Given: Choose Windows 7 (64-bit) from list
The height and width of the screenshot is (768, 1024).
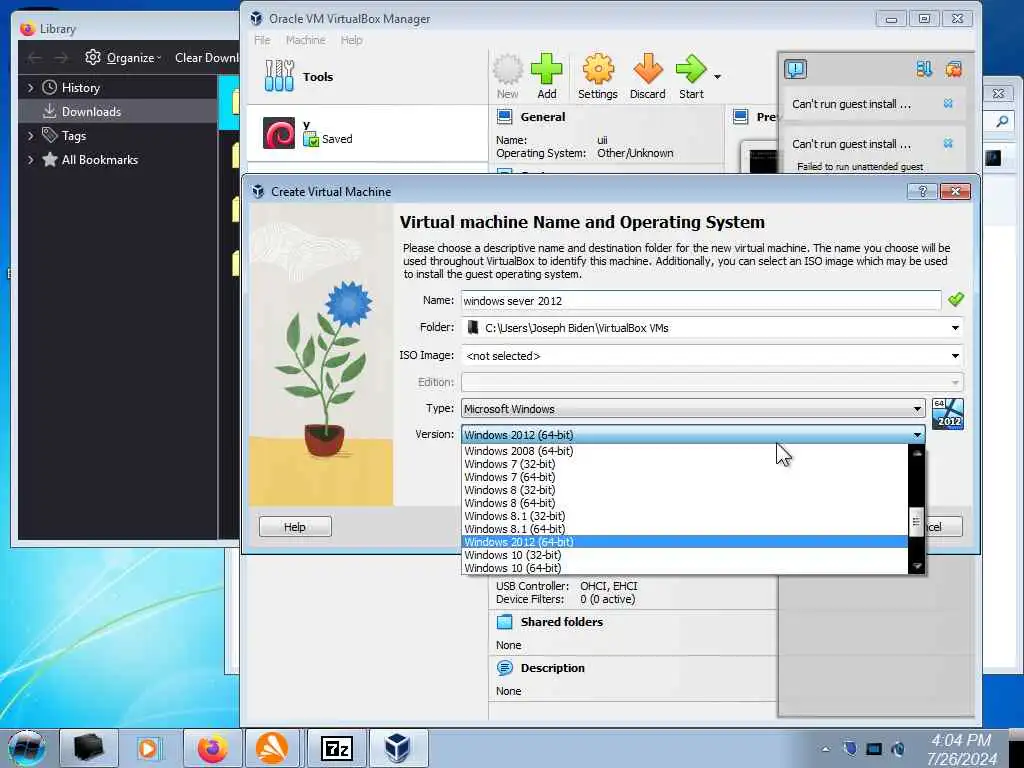Looking at the screenshot, I should pos(684,477).
